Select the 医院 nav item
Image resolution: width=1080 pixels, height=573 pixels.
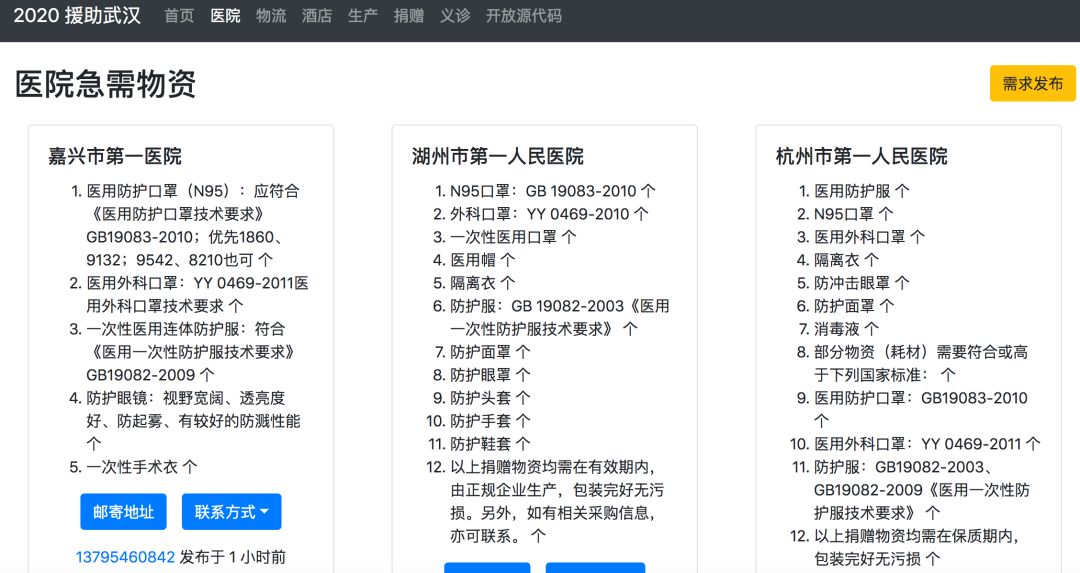(x=225, y=15)
